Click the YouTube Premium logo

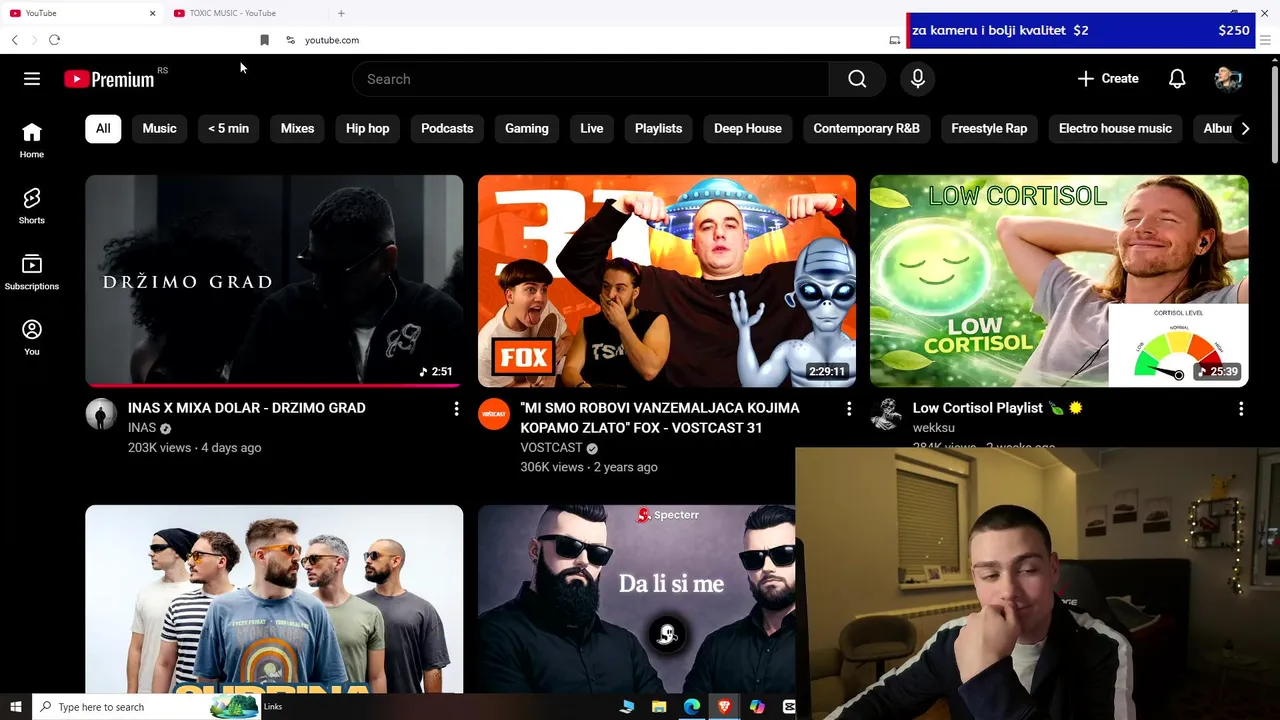click(x=109, y=79)
